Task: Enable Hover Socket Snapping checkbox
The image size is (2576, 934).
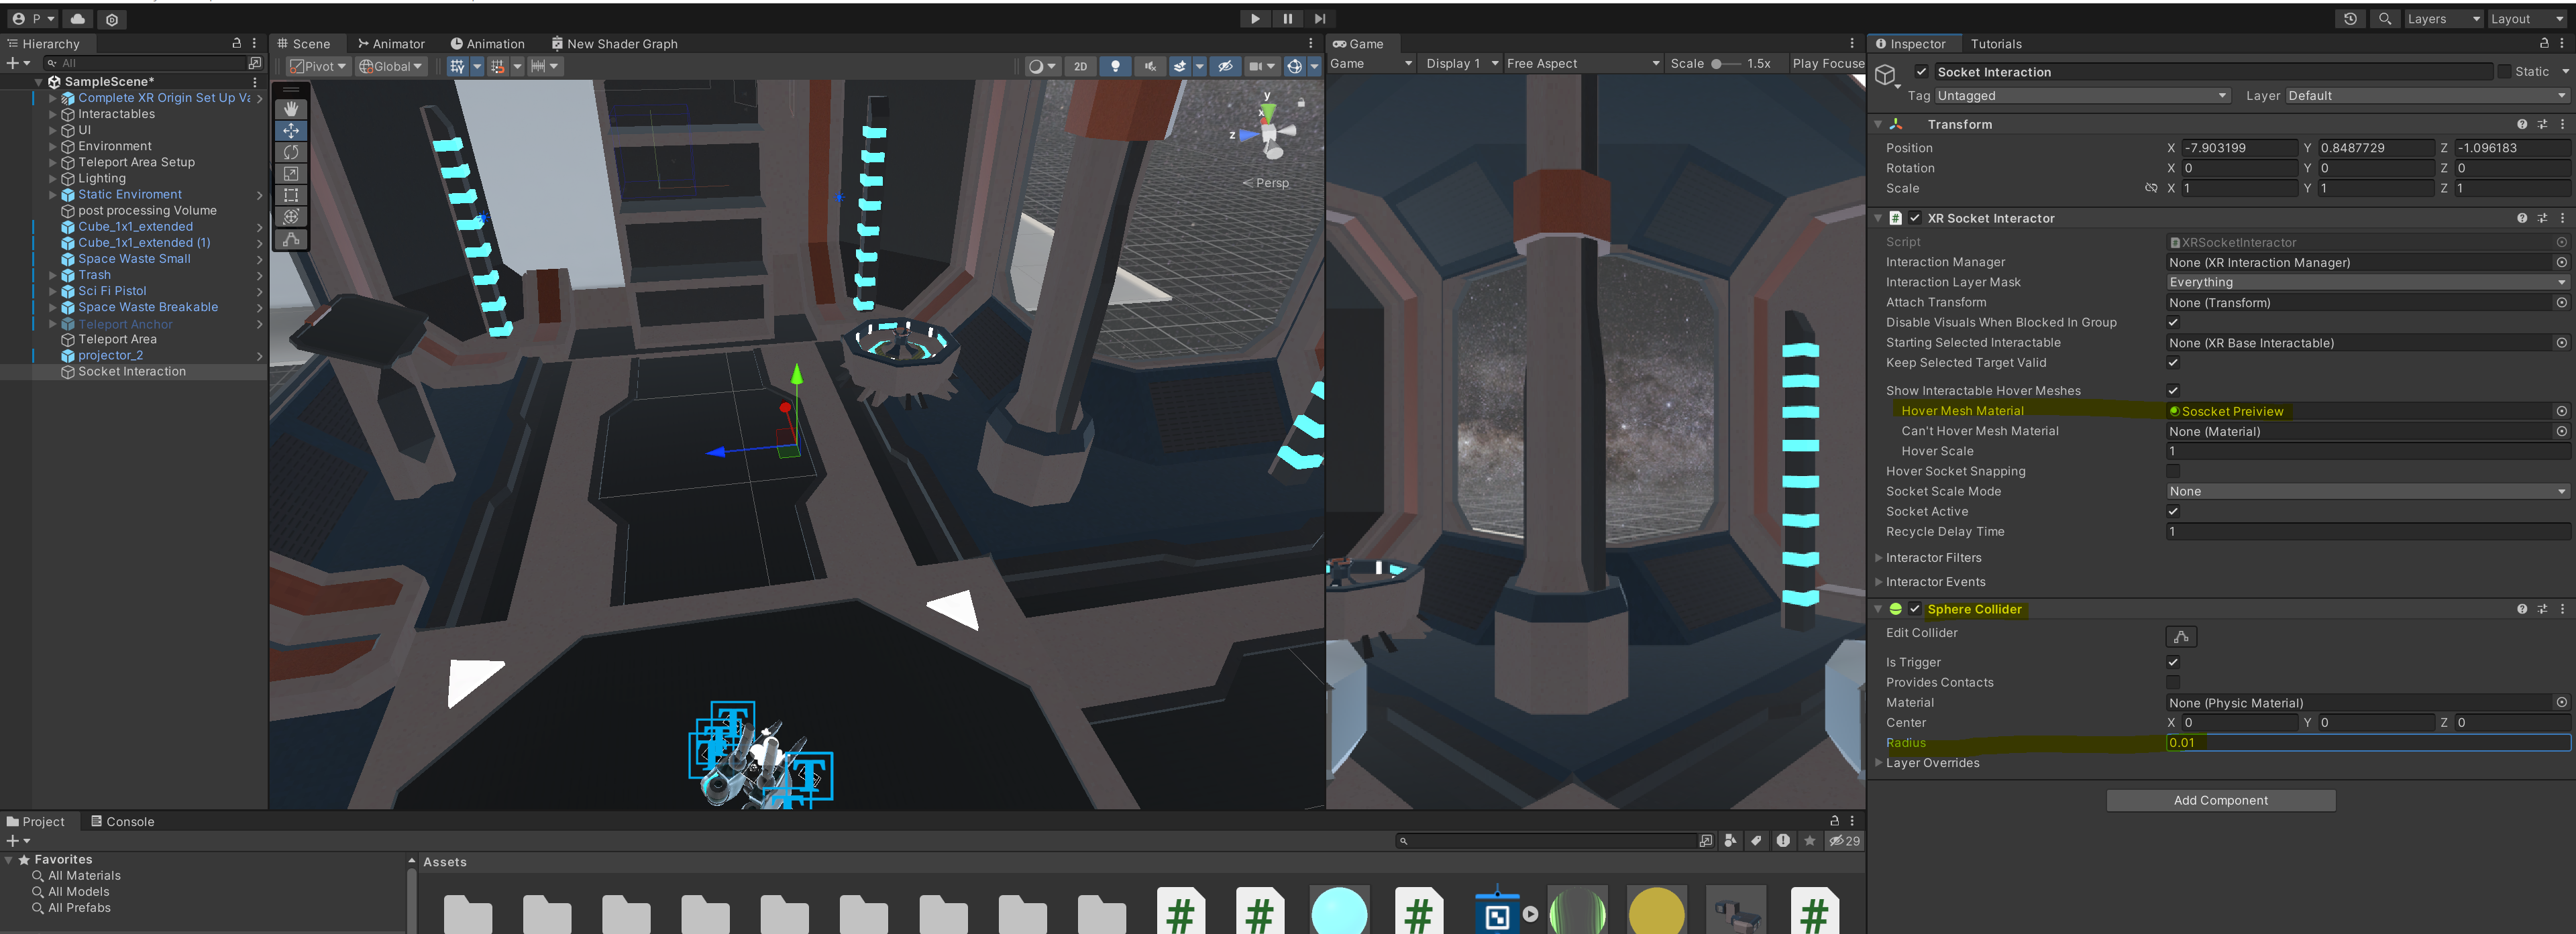Action: point(2172,471)
